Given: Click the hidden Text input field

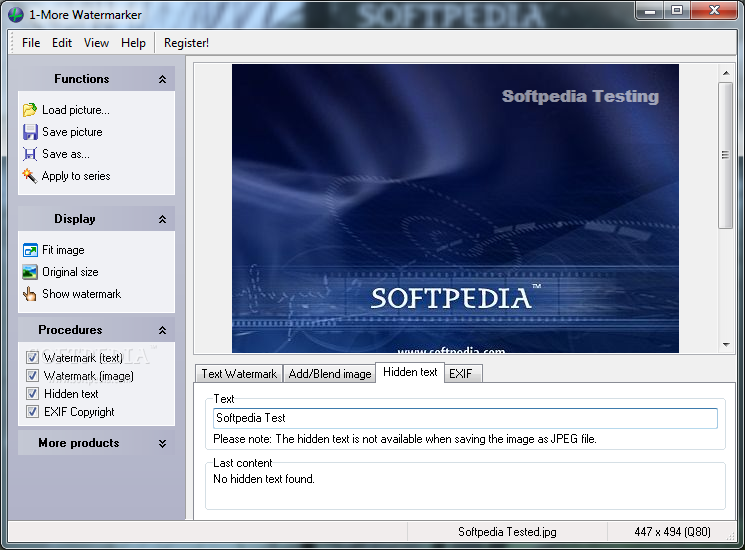Looking at the screenshot, I should pyautogui.click(x=465, y=418).
